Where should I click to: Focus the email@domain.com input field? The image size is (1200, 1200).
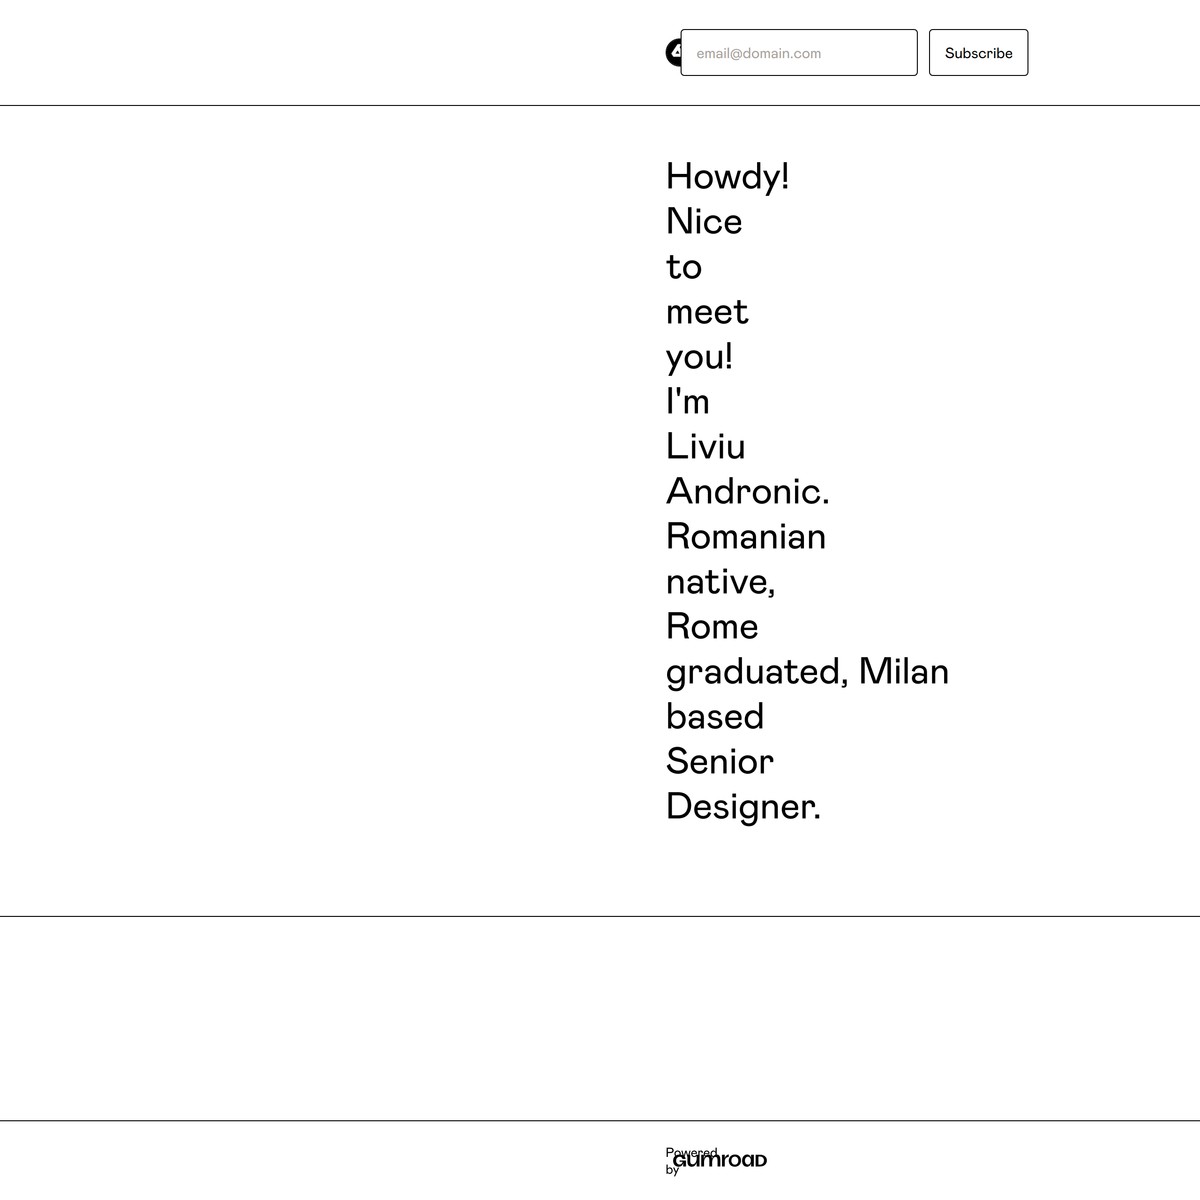tap(798, 53)
